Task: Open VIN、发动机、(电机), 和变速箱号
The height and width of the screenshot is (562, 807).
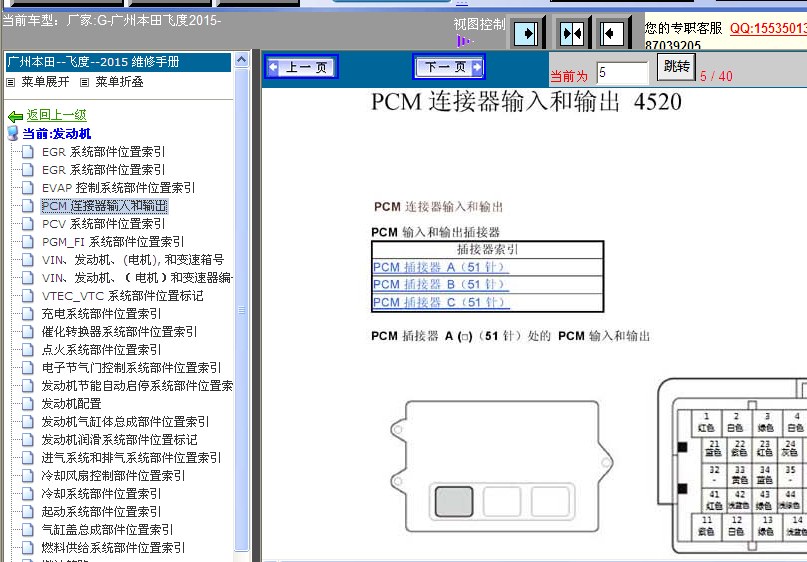Action: point(133,260)
